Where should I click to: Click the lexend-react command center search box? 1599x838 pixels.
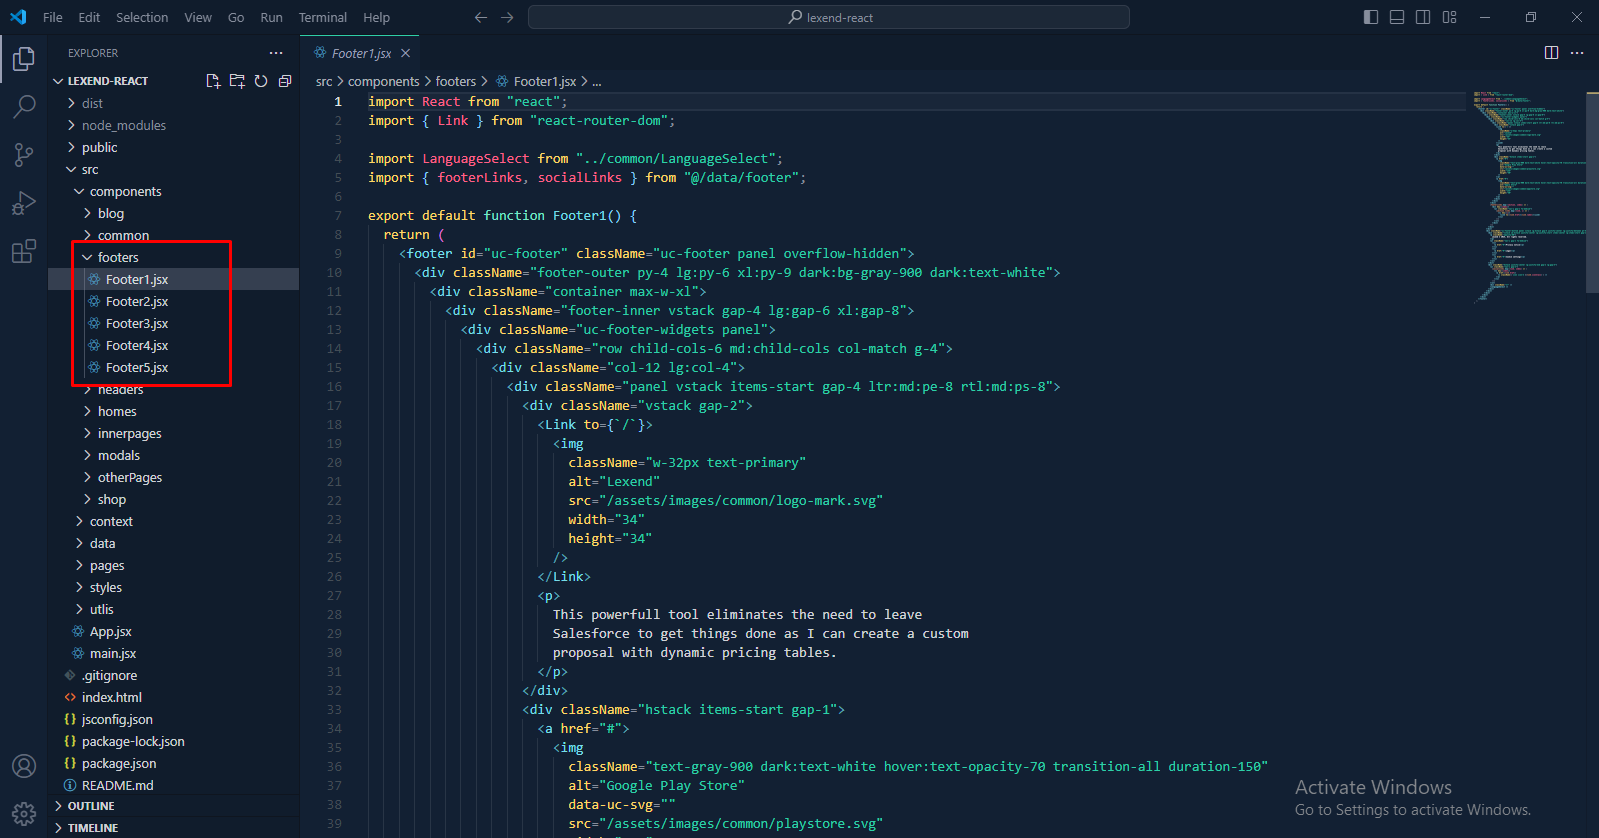click(829, 17)
